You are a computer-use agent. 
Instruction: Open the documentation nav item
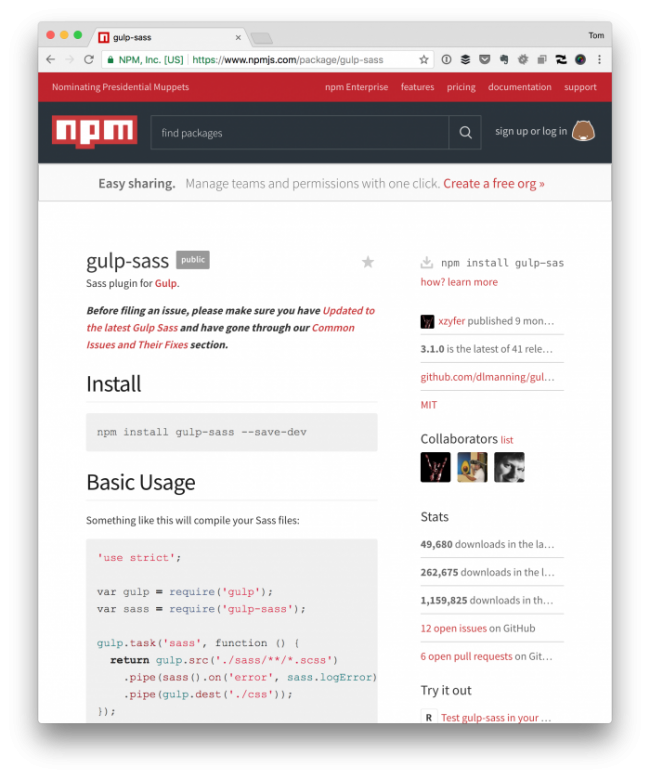519,87
